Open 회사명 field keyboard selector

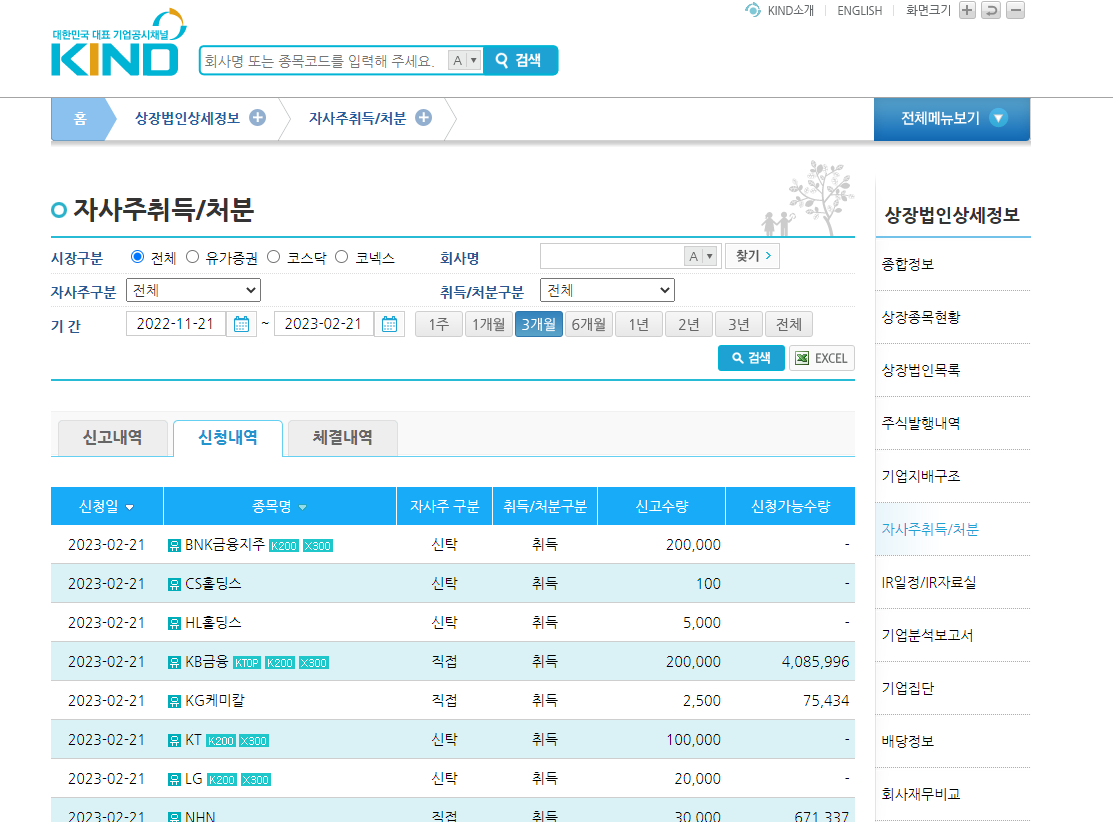[701, 256]
